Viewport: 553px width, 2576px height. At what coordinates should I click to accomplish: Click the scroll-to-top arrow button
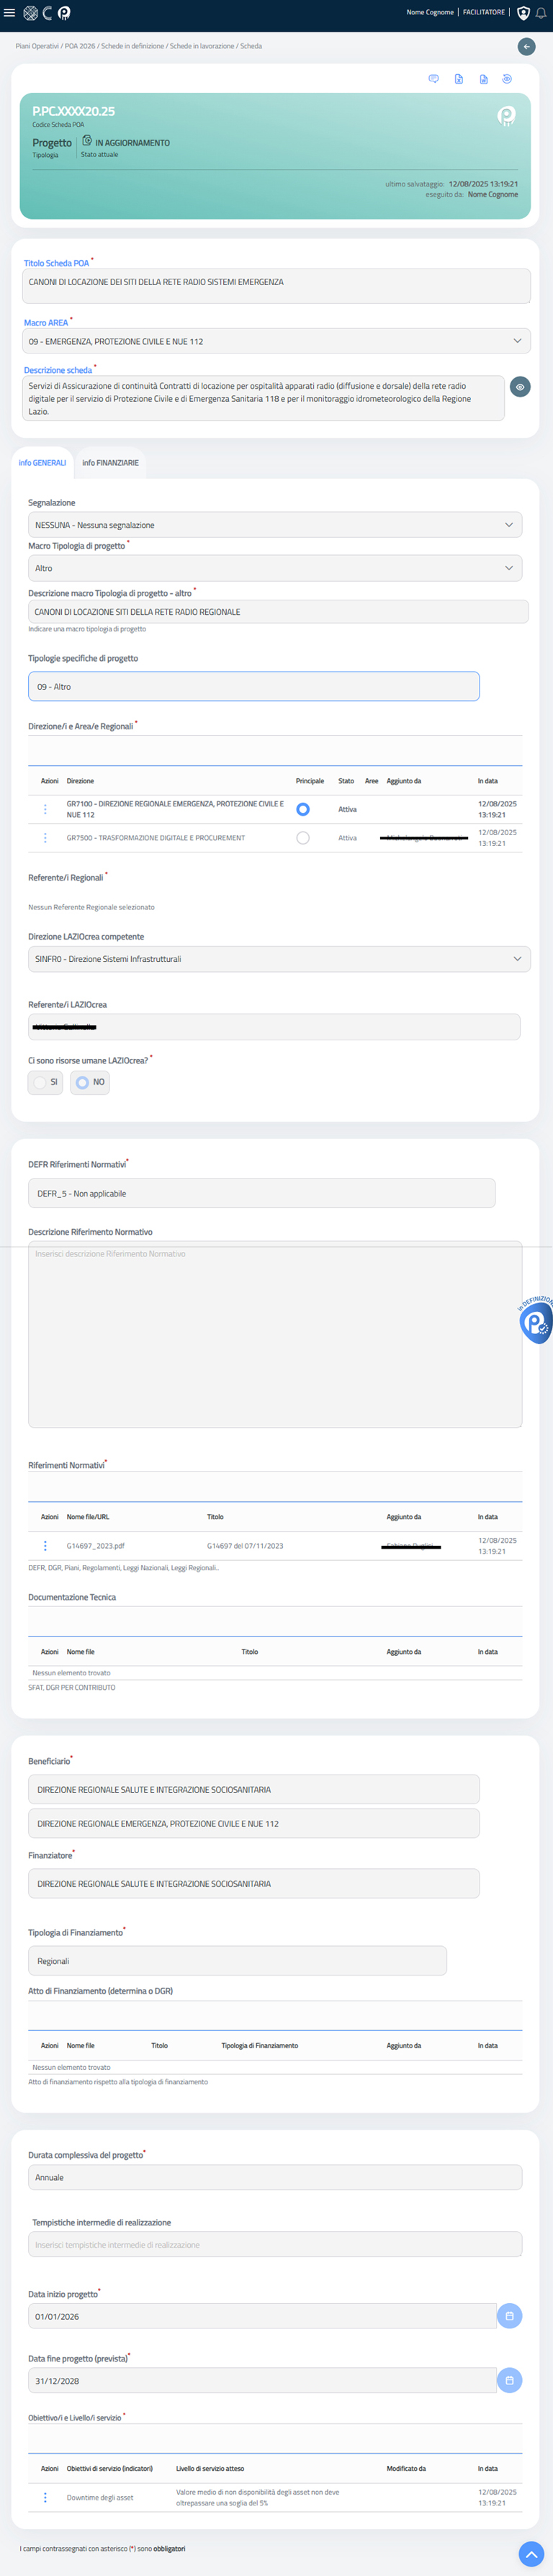(531, 2553)
